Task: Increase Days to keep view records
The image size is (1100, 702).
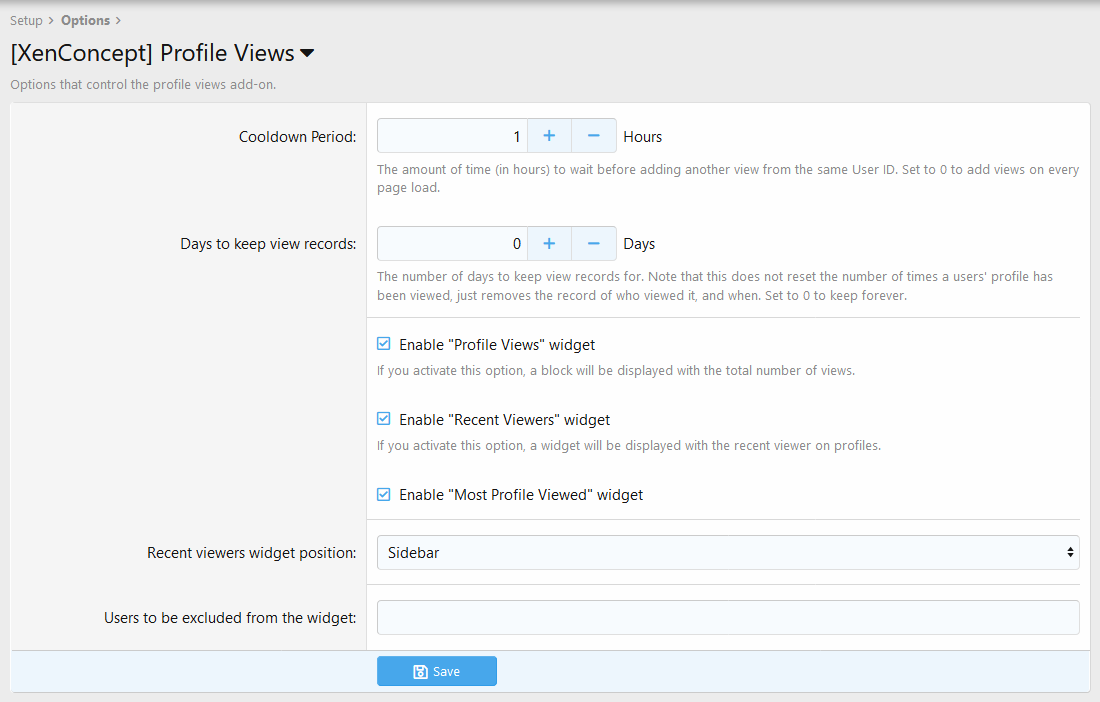Action: 549,243
